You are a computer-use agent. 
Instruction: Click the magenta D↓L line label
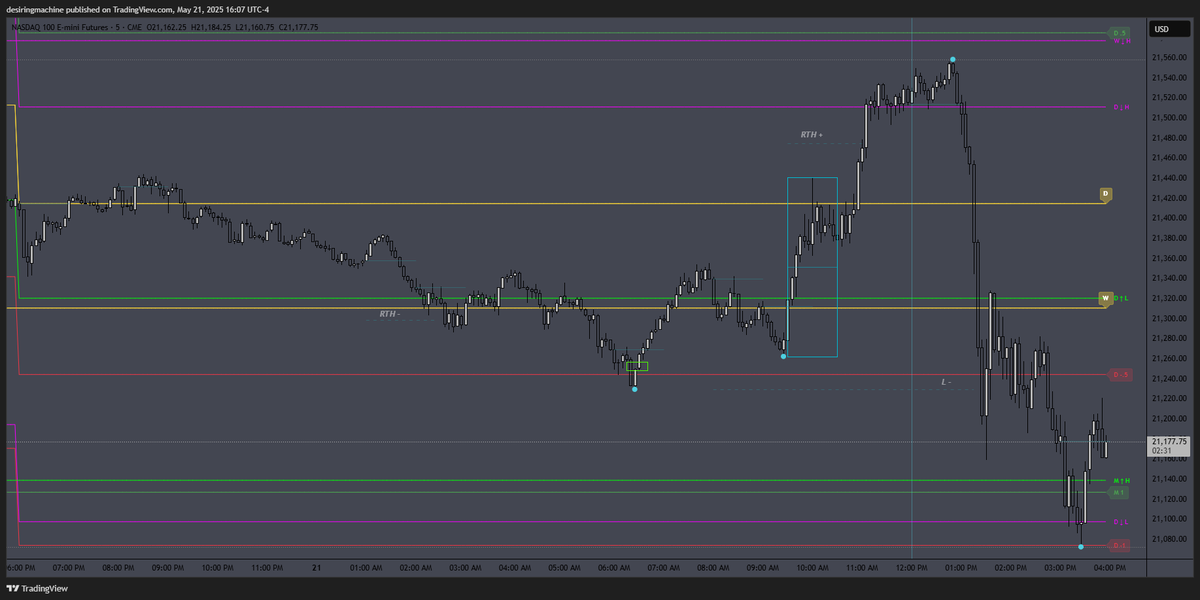1121,522
